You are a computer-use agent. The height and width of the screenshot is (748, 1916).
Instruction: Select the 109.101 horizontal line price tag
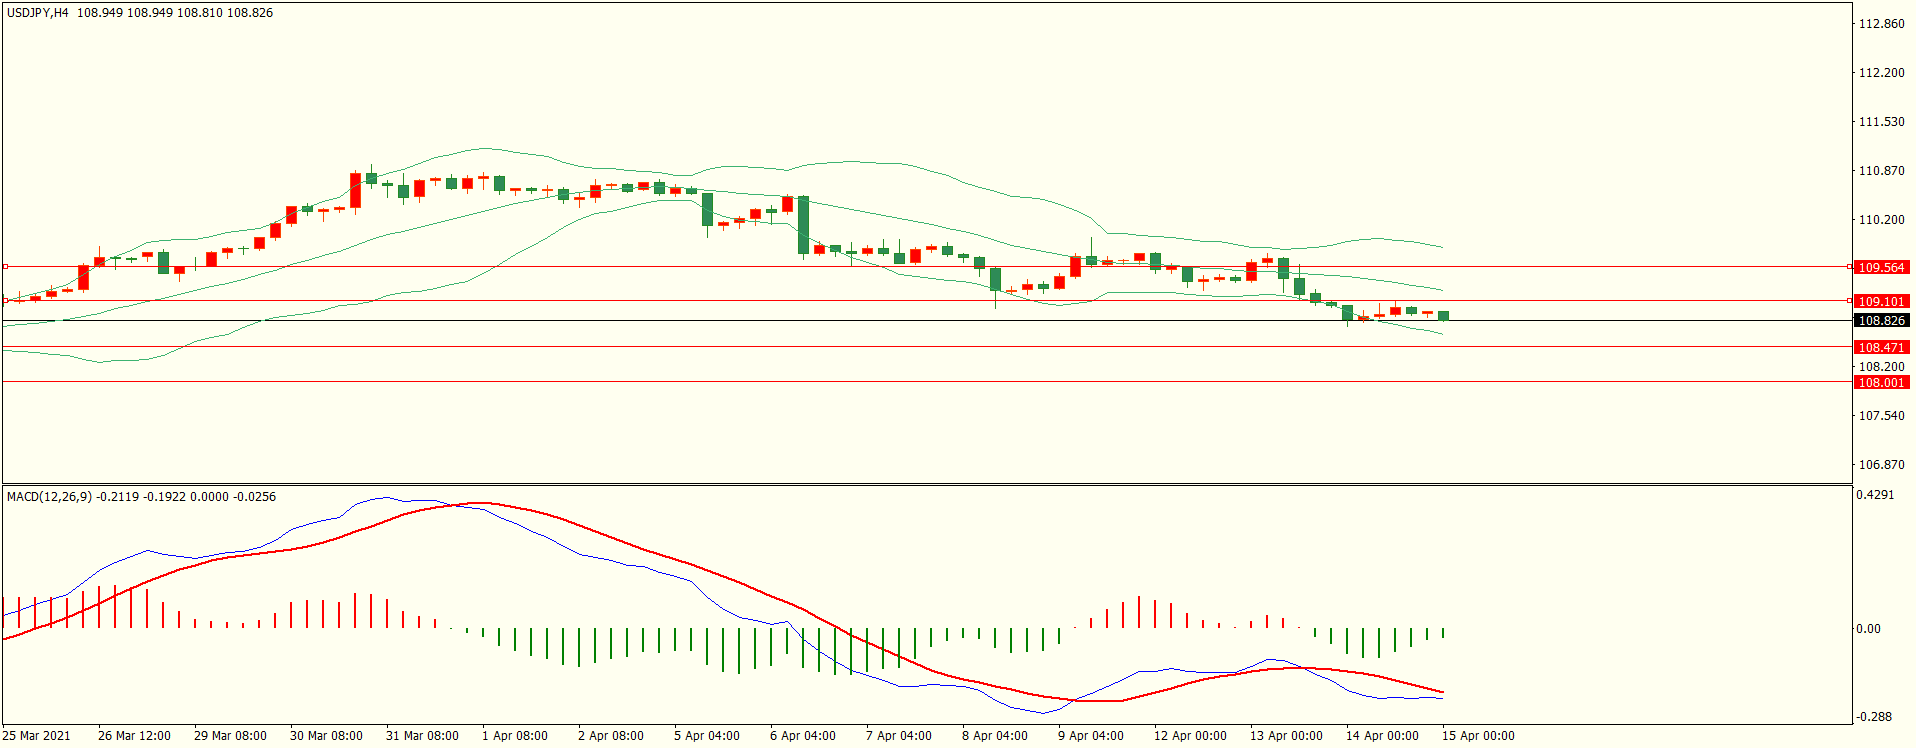click(x=1881, y=301)
